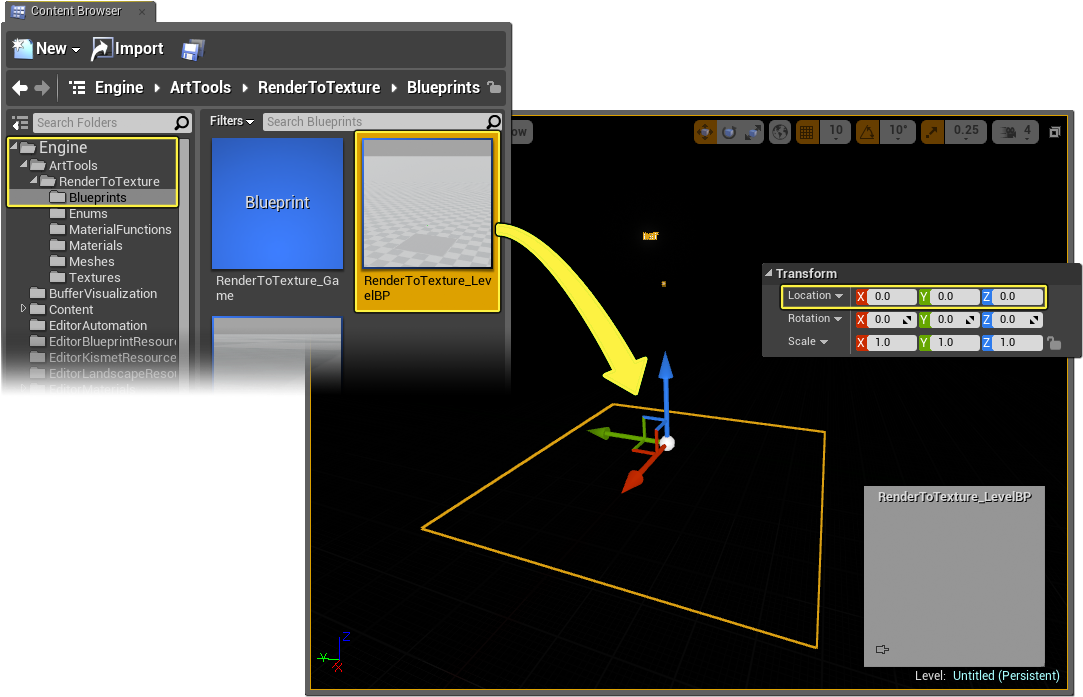This screenshot has width=1083, height=697.
Task: Click the RenderToTexture breadcrumb segment
Action: (318, 88)
